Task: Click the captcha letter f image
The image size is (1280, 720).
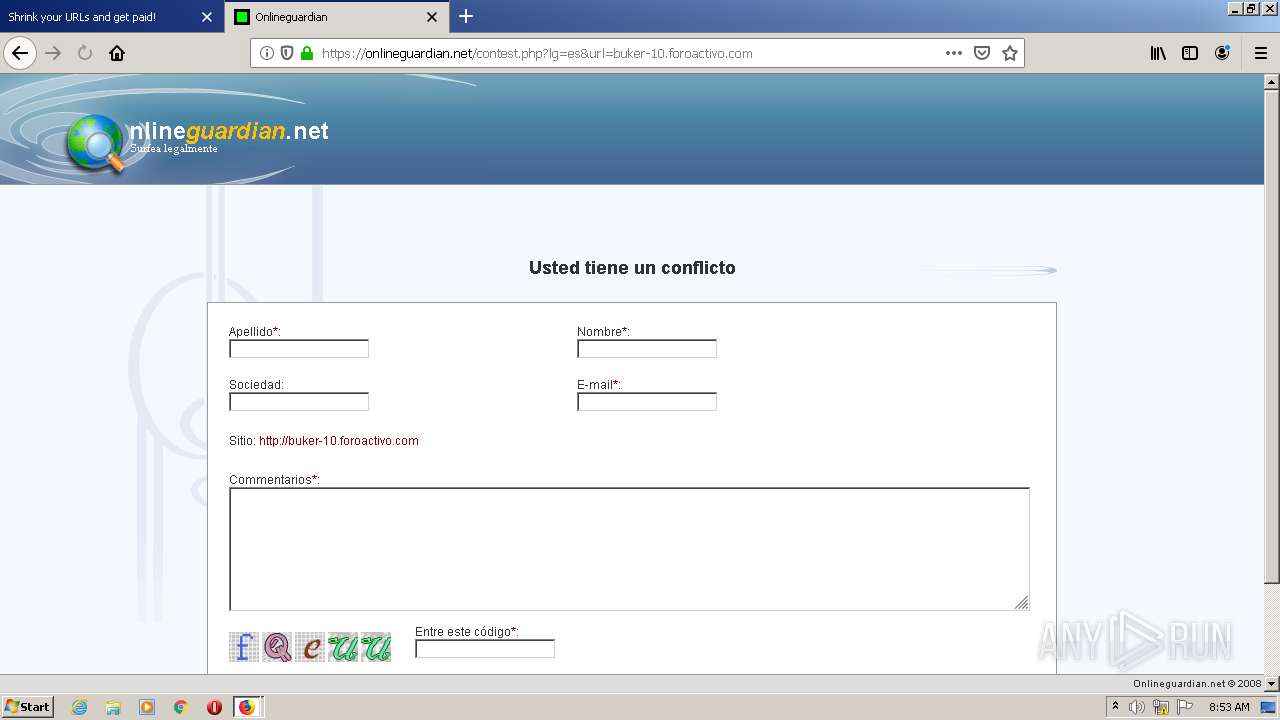Action: (x=244, y=647)
